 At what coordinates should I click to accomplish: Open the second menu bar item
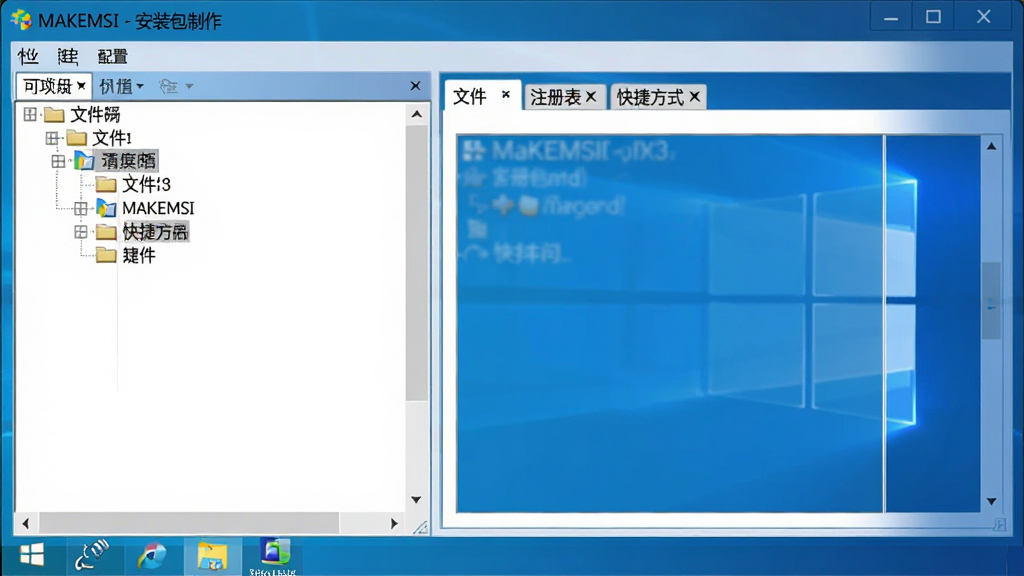pos(68,57)
